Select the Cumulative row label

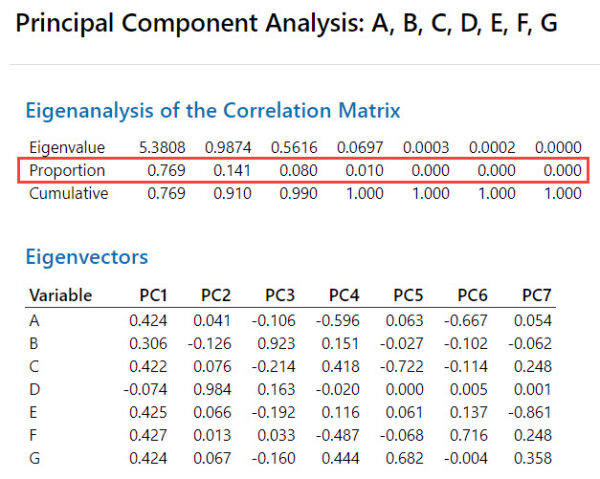(x=68, y=193)
